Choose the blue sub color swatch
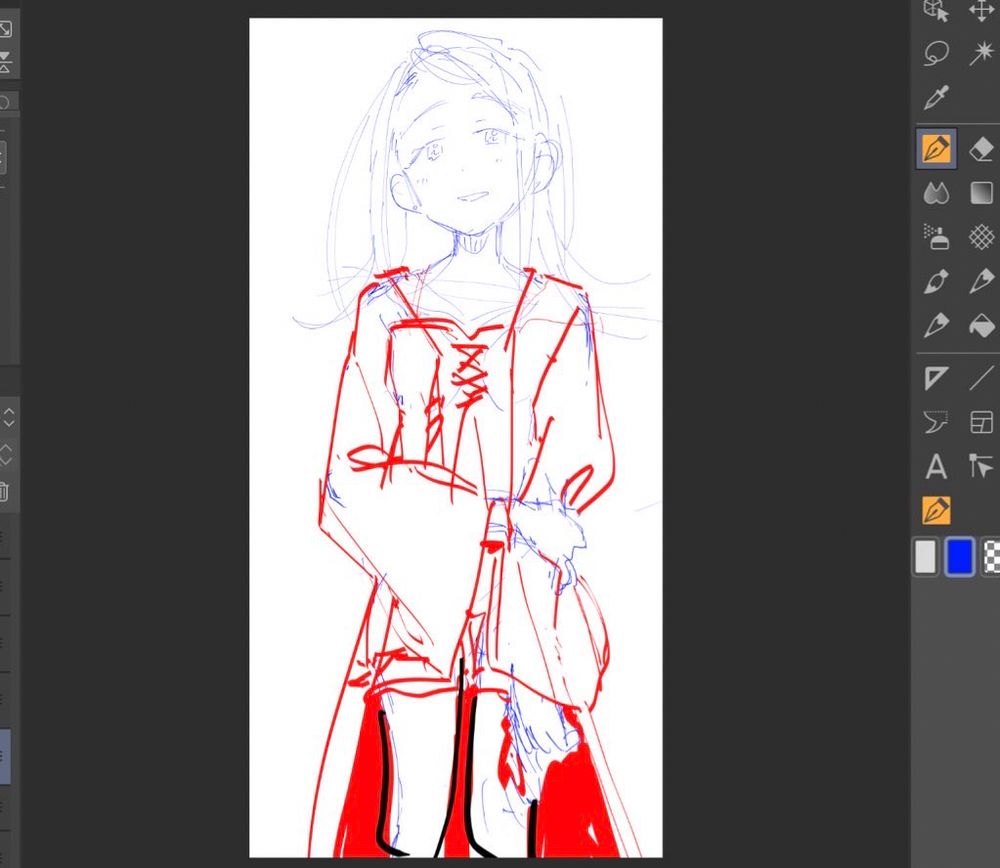 pos(960,557)
